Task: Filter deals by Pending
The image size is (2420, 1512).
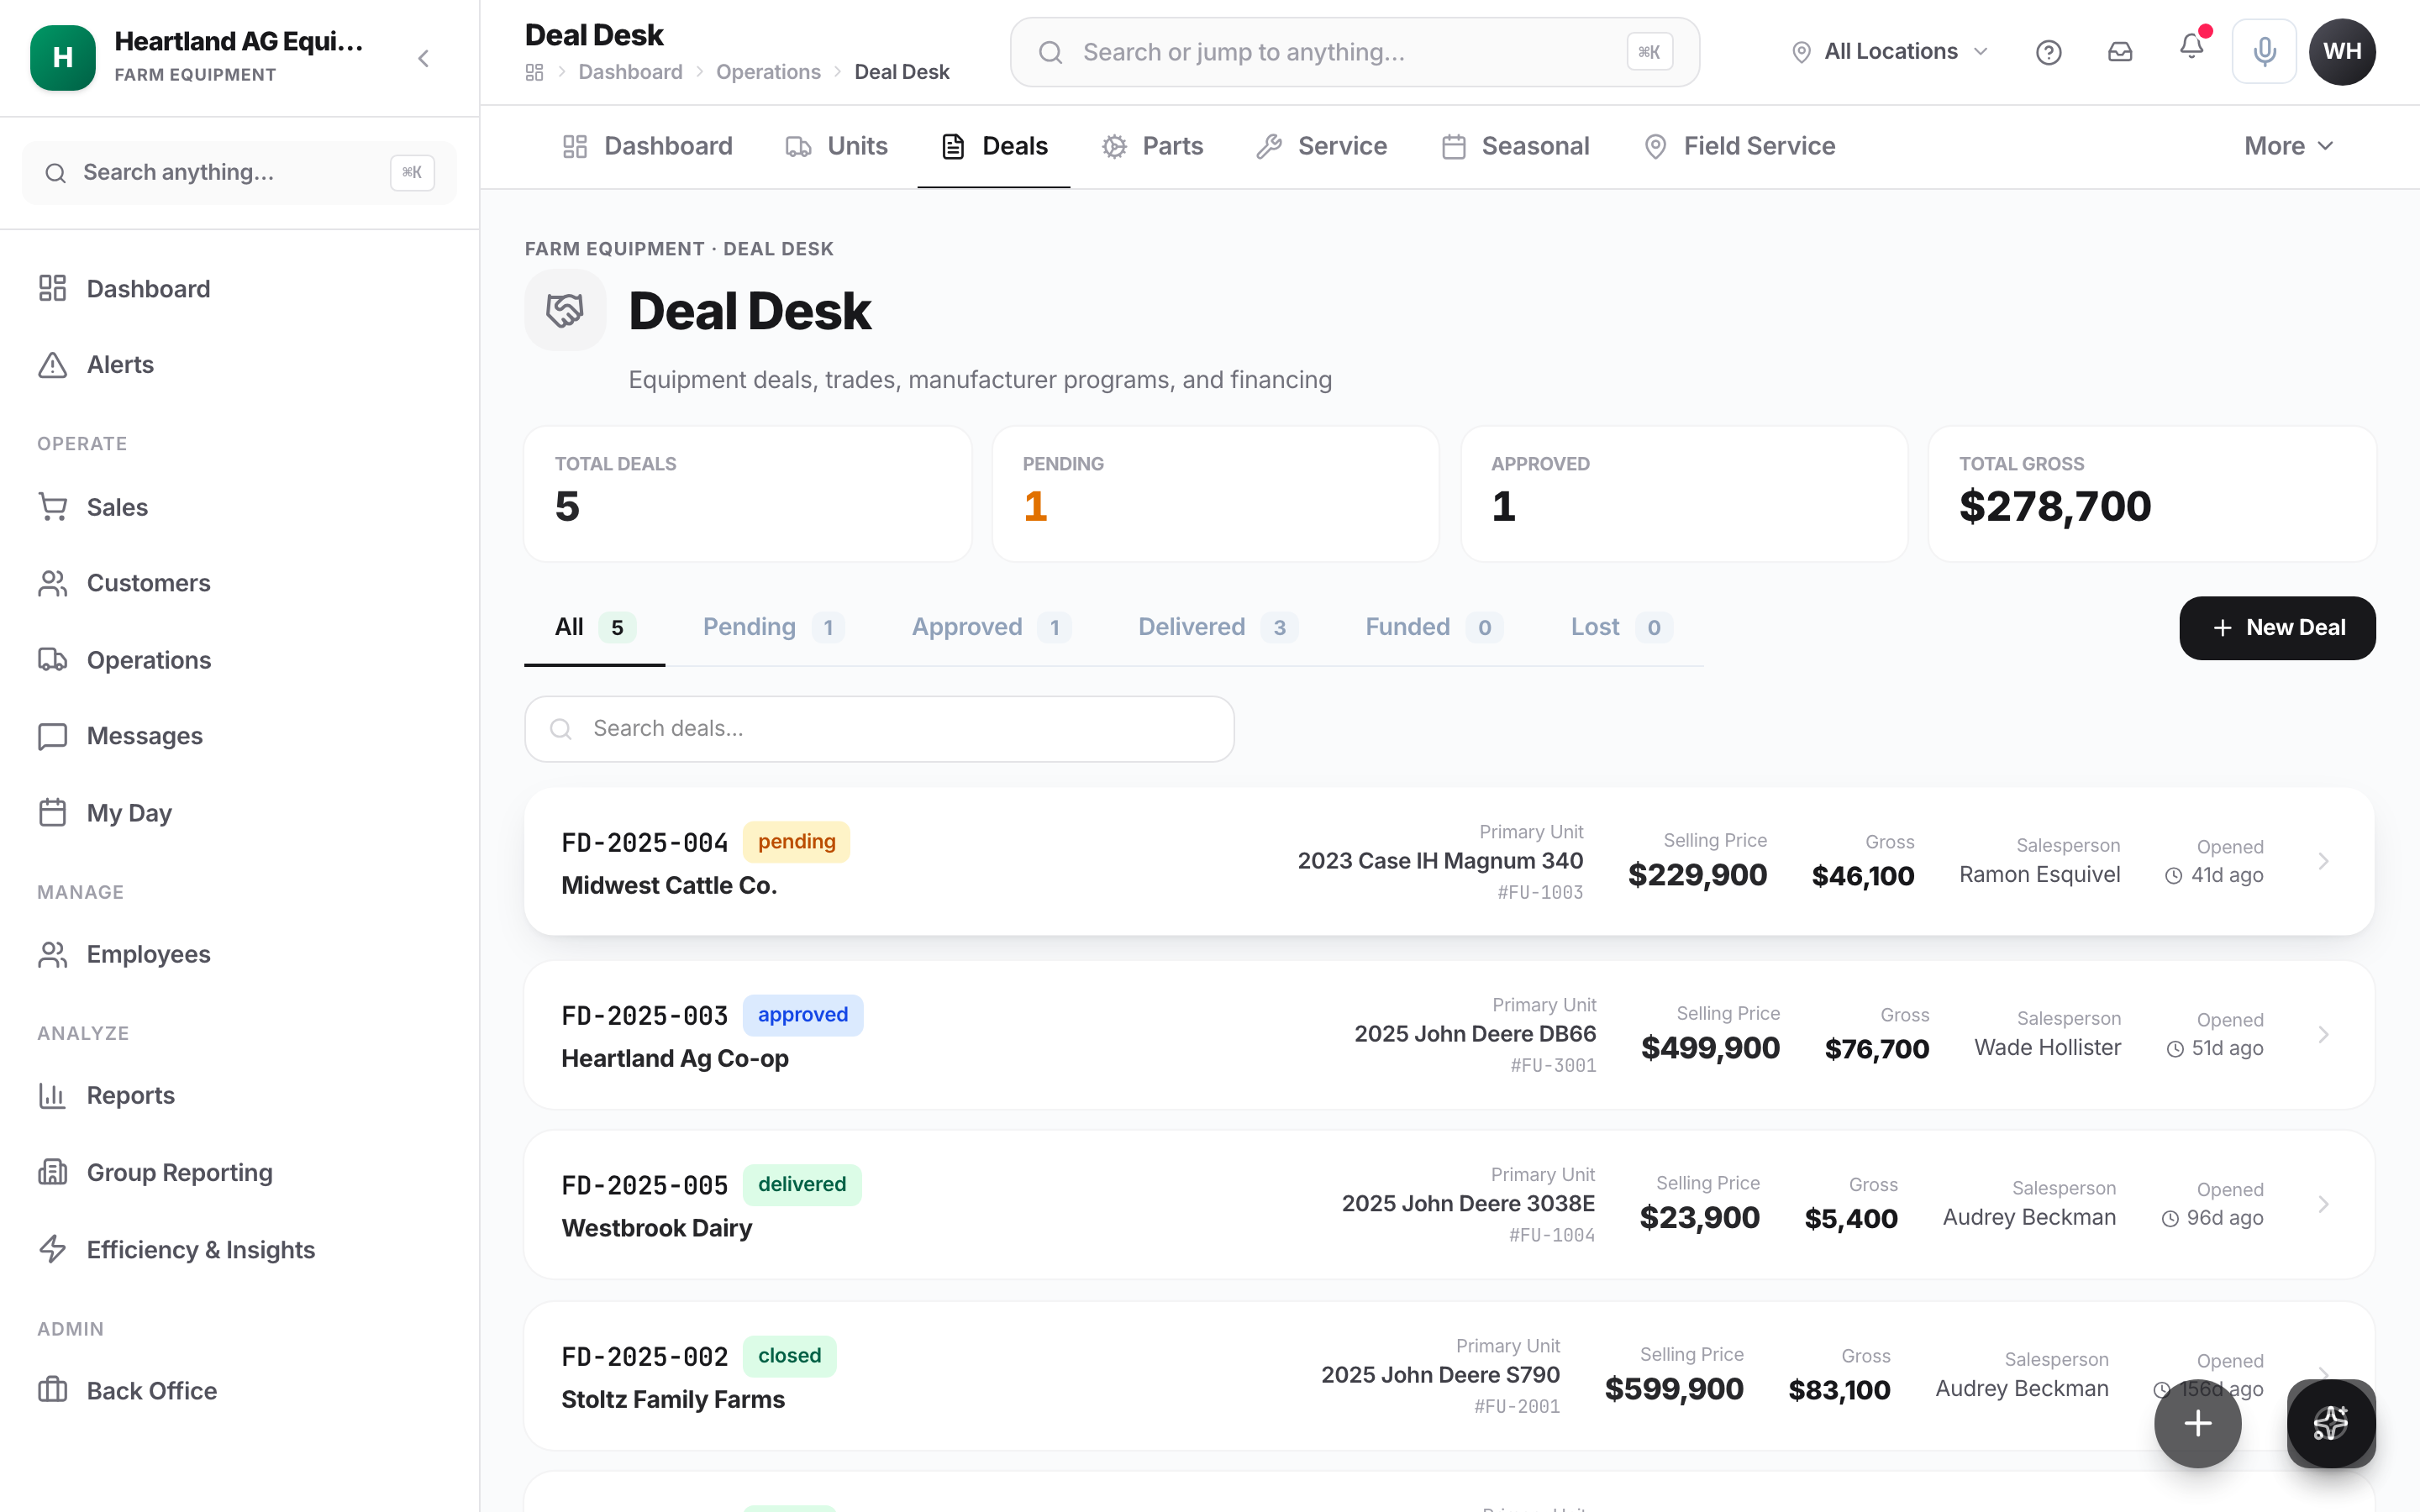Action: pyautogui.click(x=773, y=627)
